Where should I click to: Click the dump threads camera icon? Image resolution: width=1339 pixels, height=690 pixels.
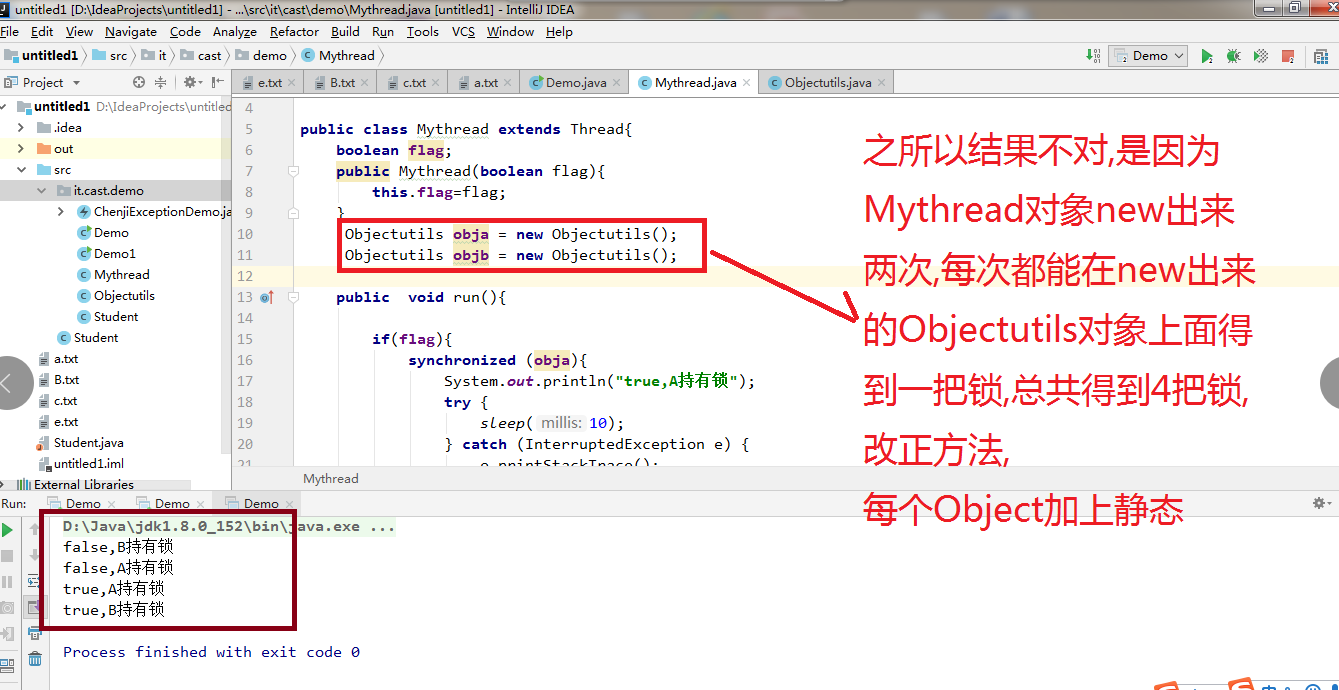8,607
